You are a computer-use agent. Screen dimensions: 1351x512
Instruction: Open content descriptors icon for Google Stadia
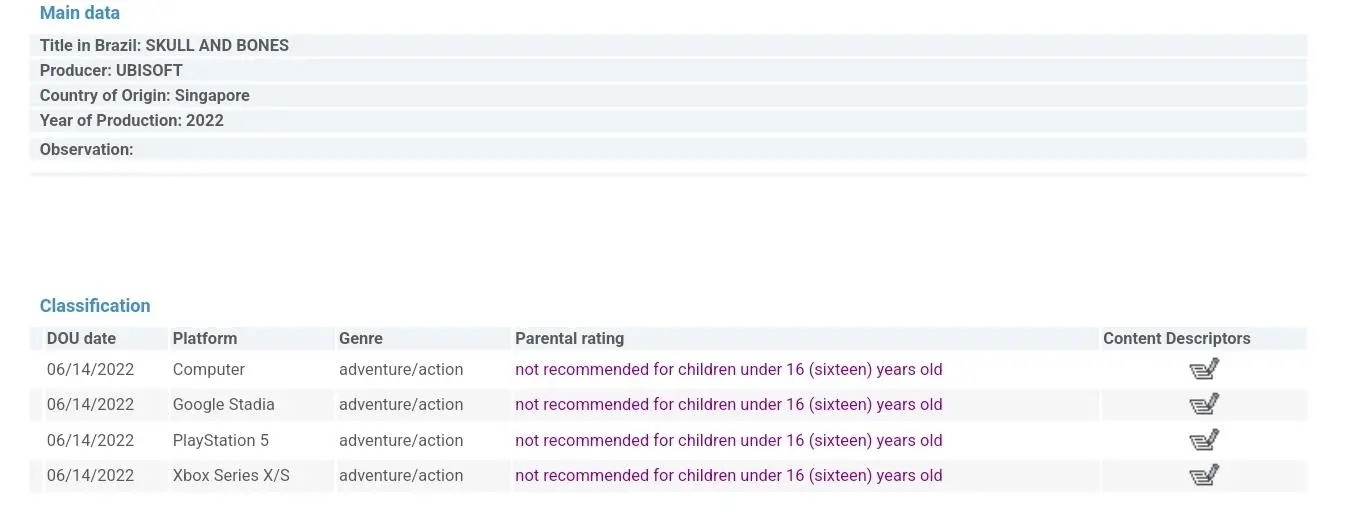1204,405
